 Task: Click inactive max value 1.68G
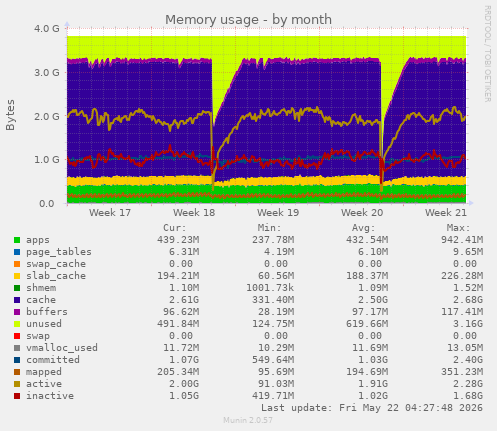tap(468, 396)
